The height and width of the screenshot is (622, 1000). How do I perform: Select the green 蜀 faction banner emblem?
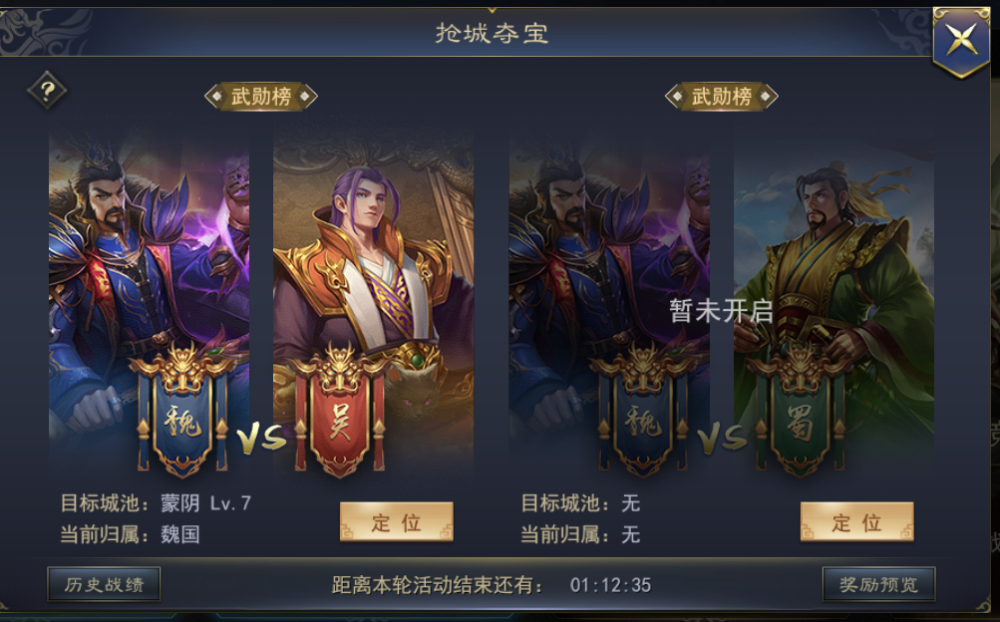[800, 411]
